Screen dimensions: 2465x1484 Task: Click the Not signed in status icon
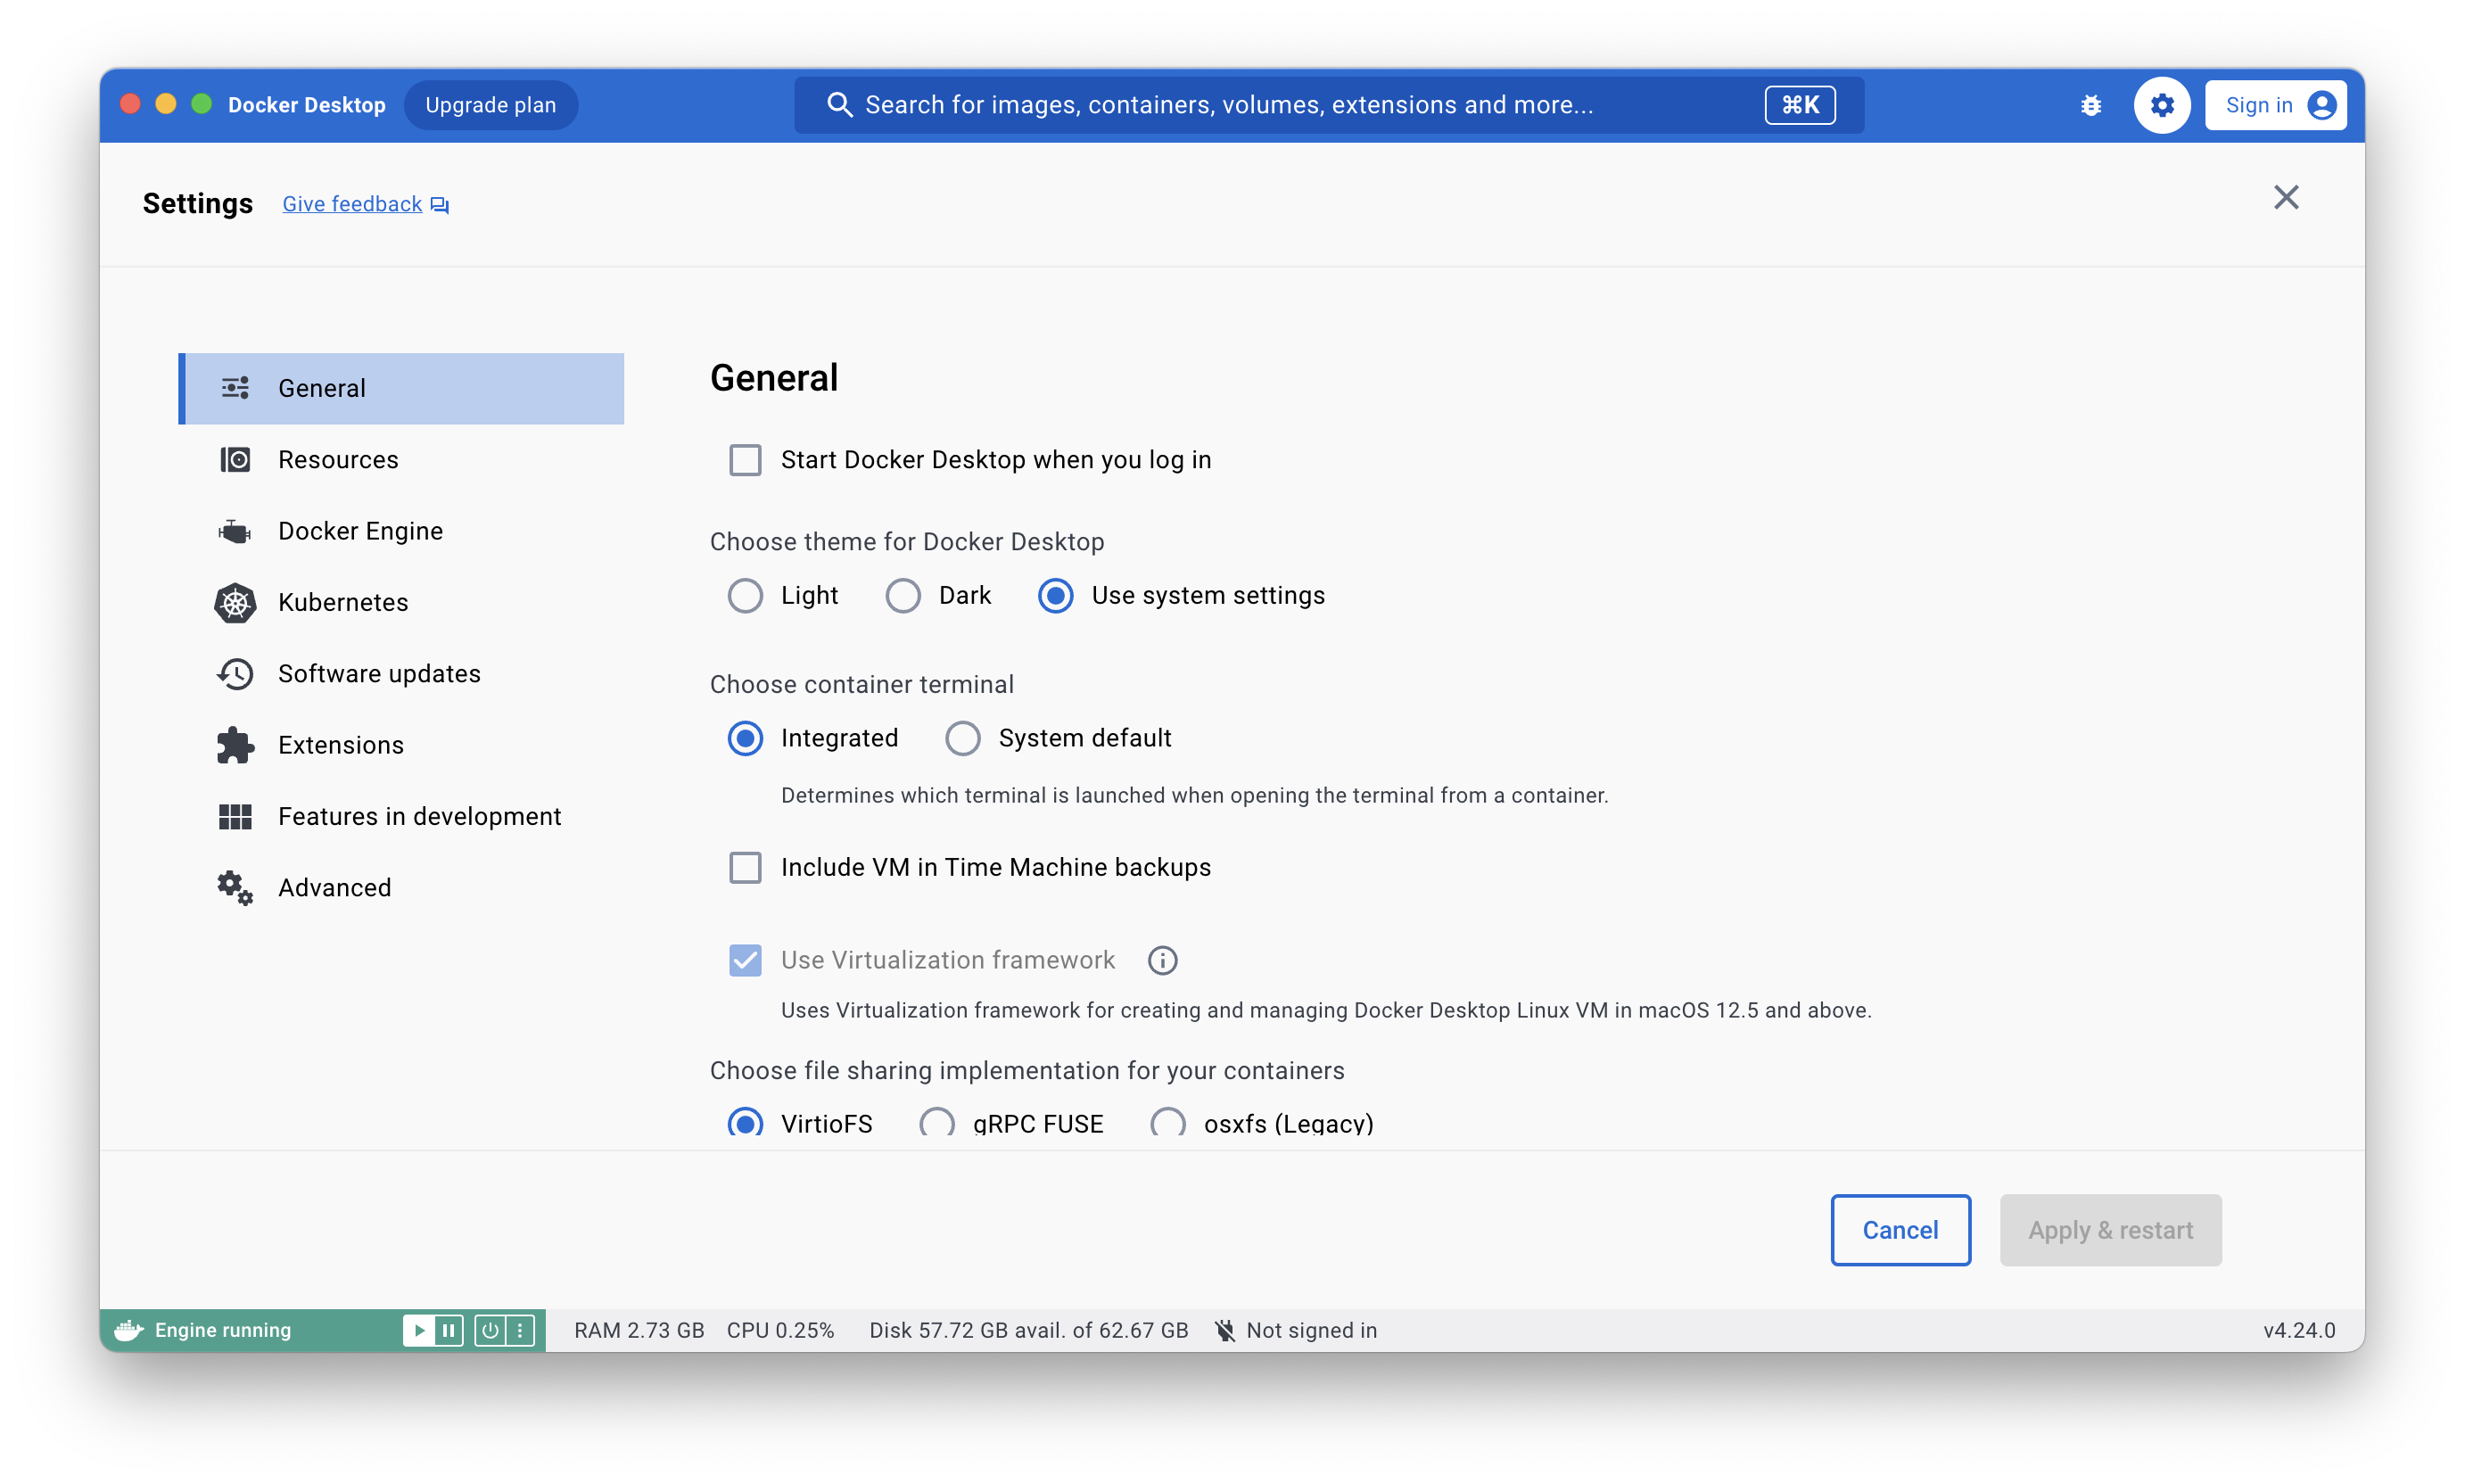click(1225, 1330)
